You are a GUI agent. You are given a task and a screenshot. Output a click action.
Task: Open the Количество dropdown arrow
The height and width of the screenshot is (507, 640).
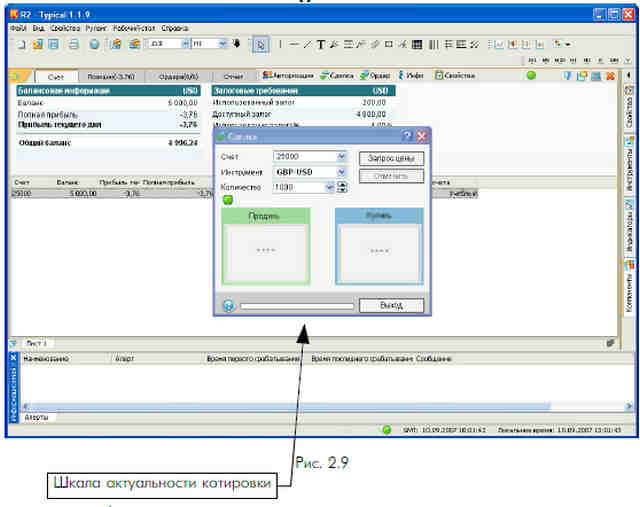point(329,187)
